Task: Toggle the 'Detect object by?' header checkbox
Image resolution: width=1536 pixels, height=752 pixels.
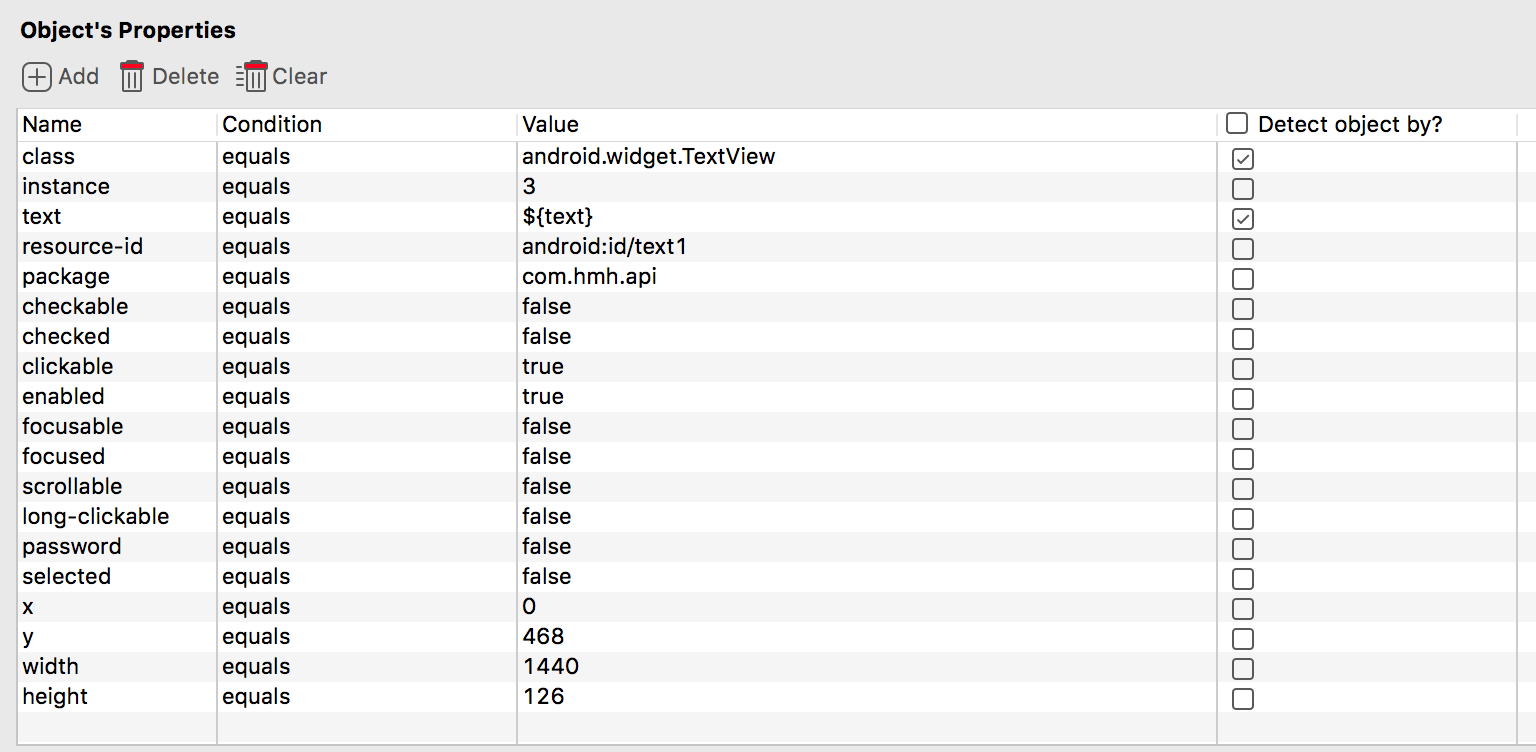Action: [1238, 124]
